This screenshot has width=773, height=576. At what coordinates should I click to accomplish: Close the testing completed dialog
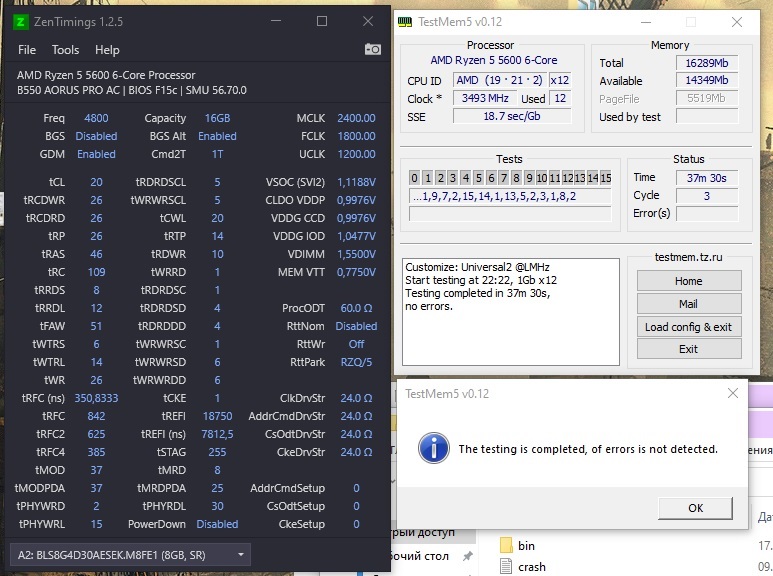pos(733,393)
